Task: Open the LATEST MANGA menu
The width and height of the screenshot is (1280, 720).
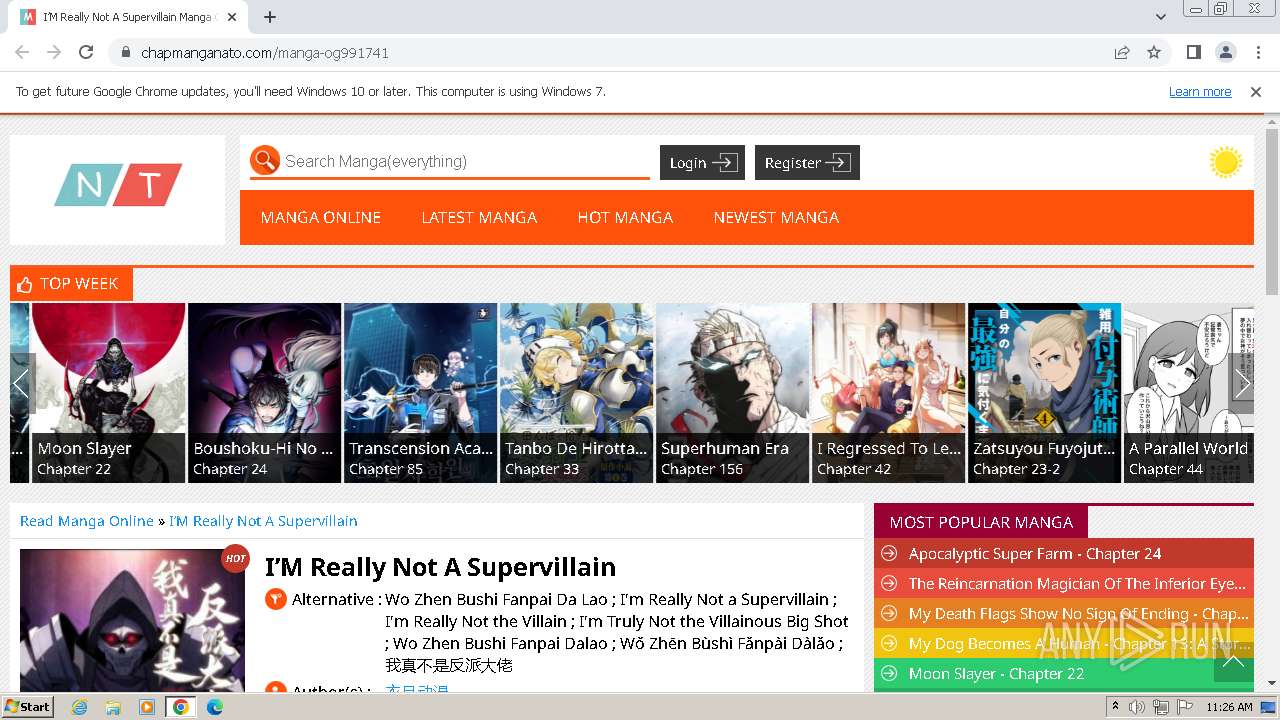Action: [479, 217]
